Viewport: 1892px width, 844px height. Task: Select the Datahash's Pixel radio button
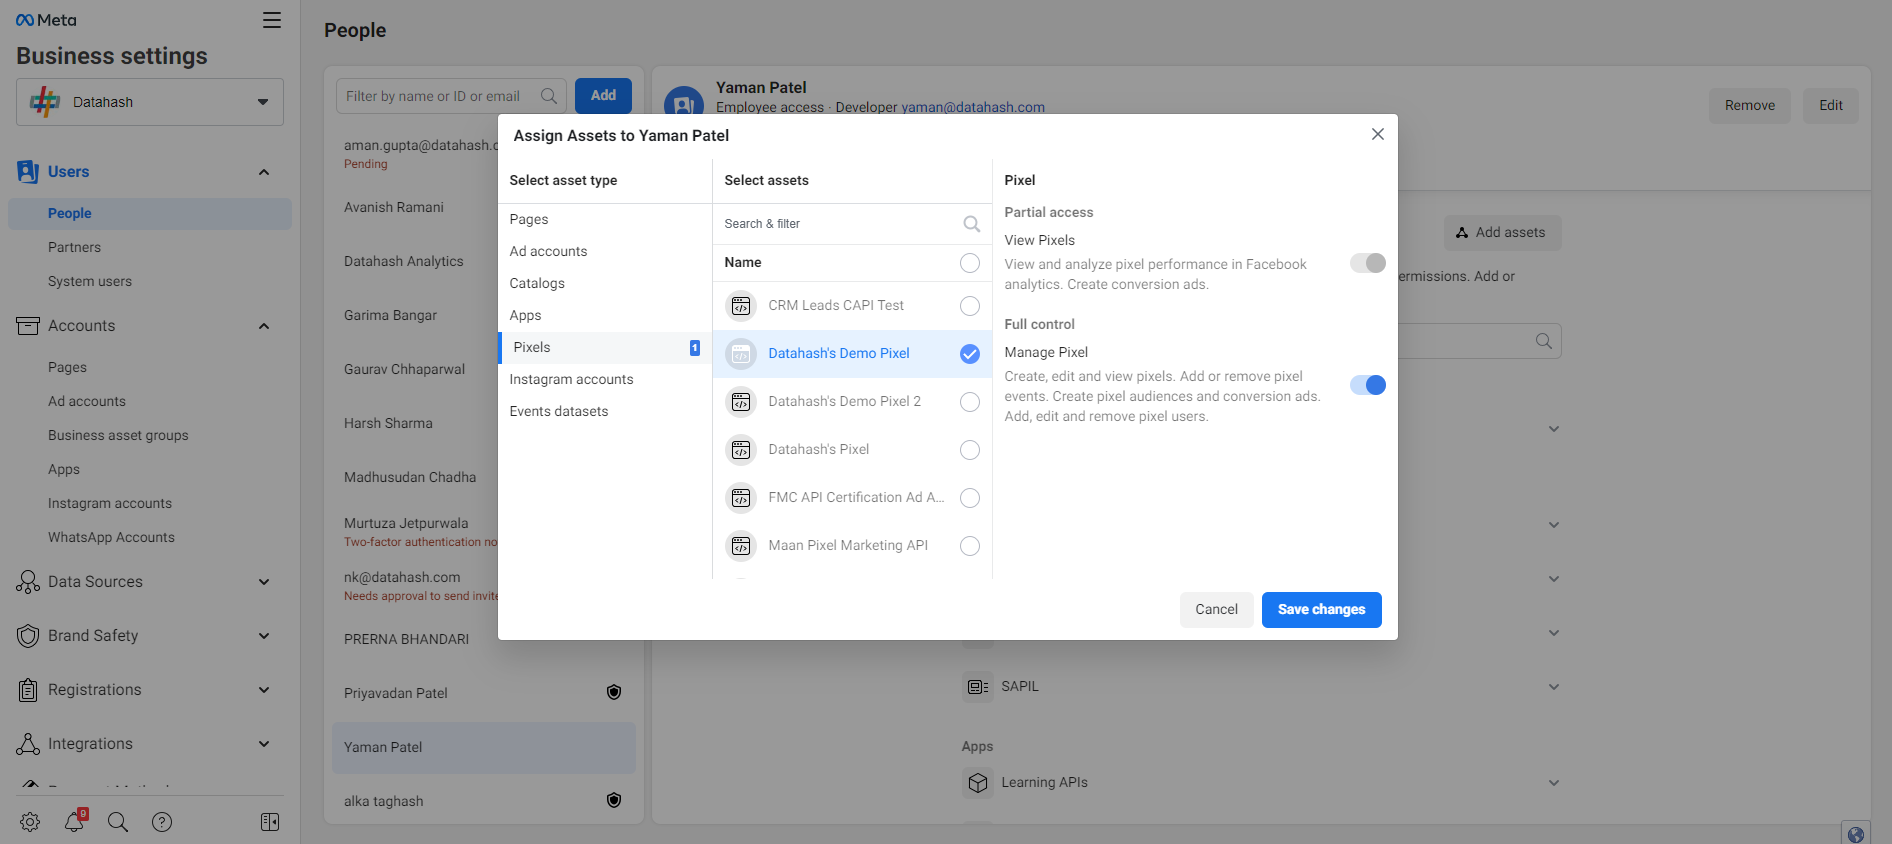click(970, 450)
